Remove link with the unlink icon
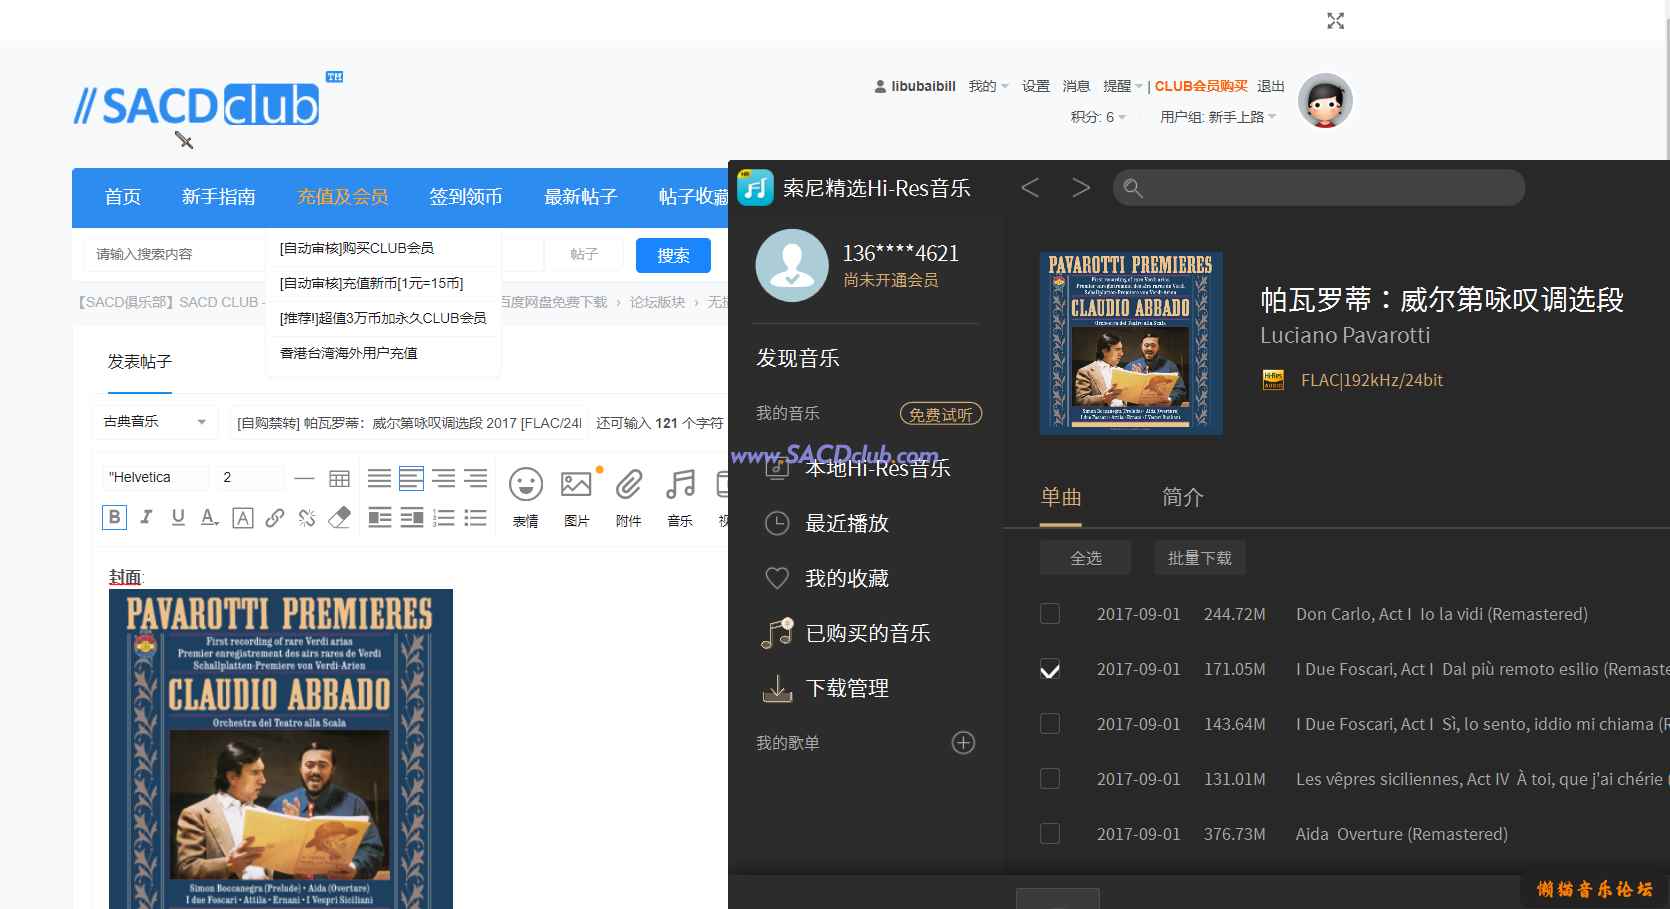The width and height of the screenshot is (1670, 909). 307,517
